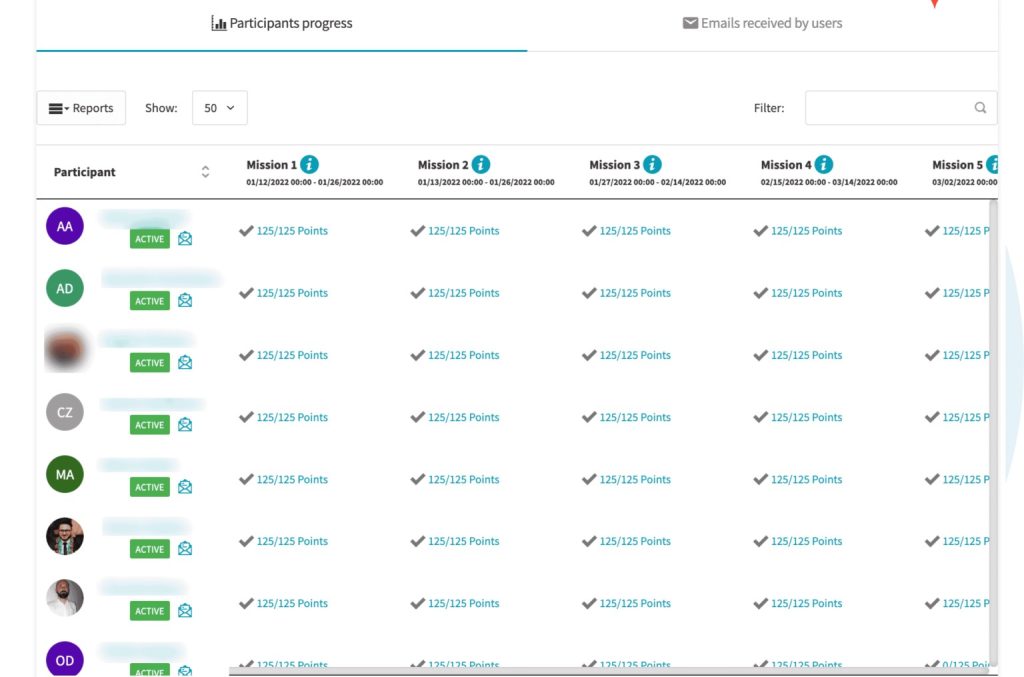
Task: Open bow-tie row's Mission 4 points
Action: pyautogui.click(x=807, y=541)
